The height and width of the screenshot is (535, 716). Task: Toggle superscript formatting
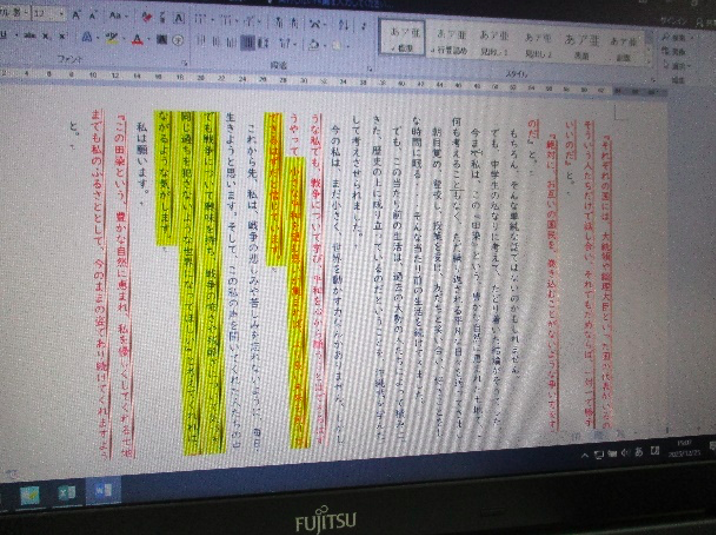(x=62, y=36)
